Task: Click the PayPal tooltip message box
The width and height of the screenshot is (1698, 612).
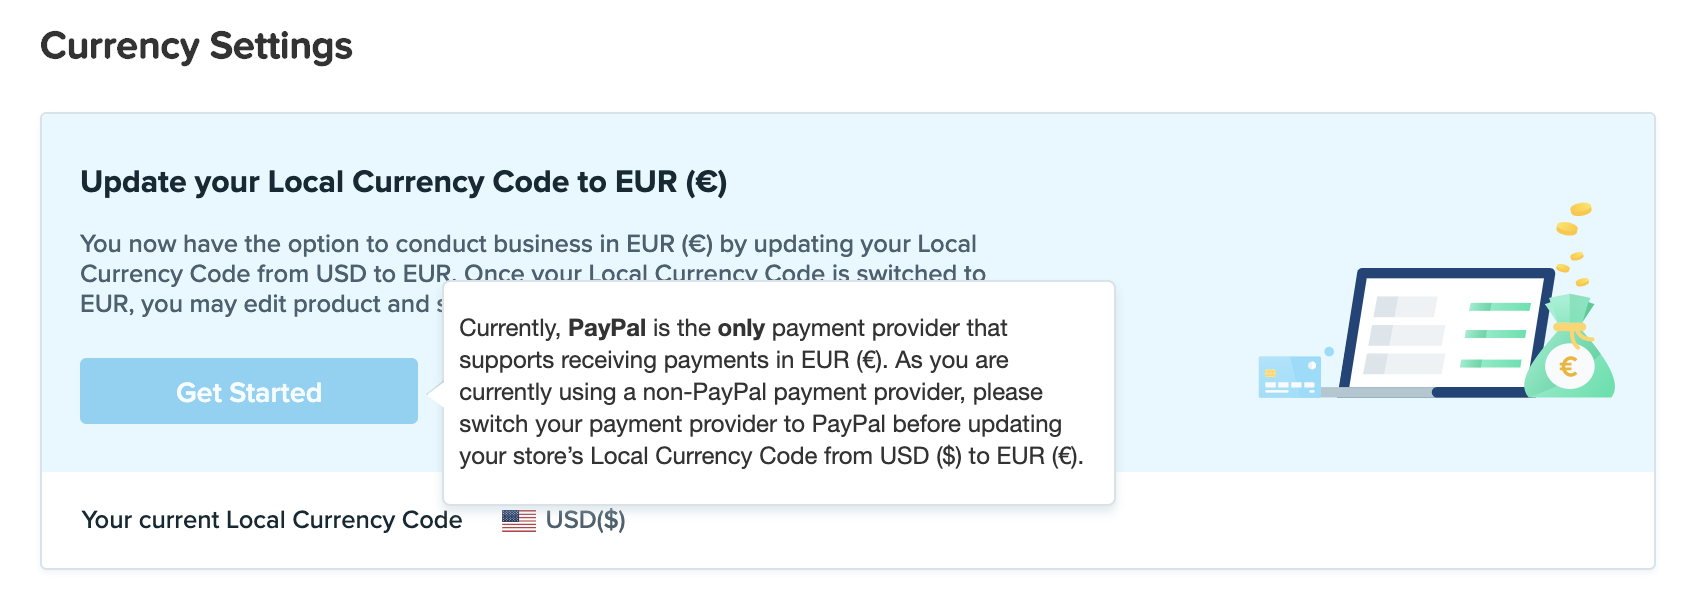Action: pyautogui.click(x=779, y=393)
